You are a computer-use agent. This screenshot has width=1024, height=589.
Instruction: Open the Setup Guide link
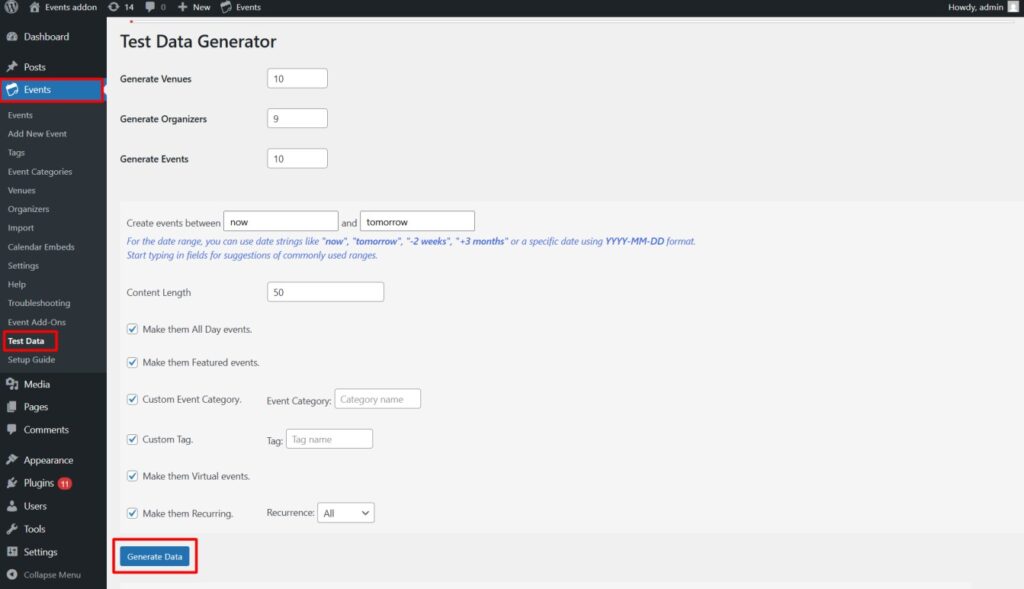pos(31,360)
